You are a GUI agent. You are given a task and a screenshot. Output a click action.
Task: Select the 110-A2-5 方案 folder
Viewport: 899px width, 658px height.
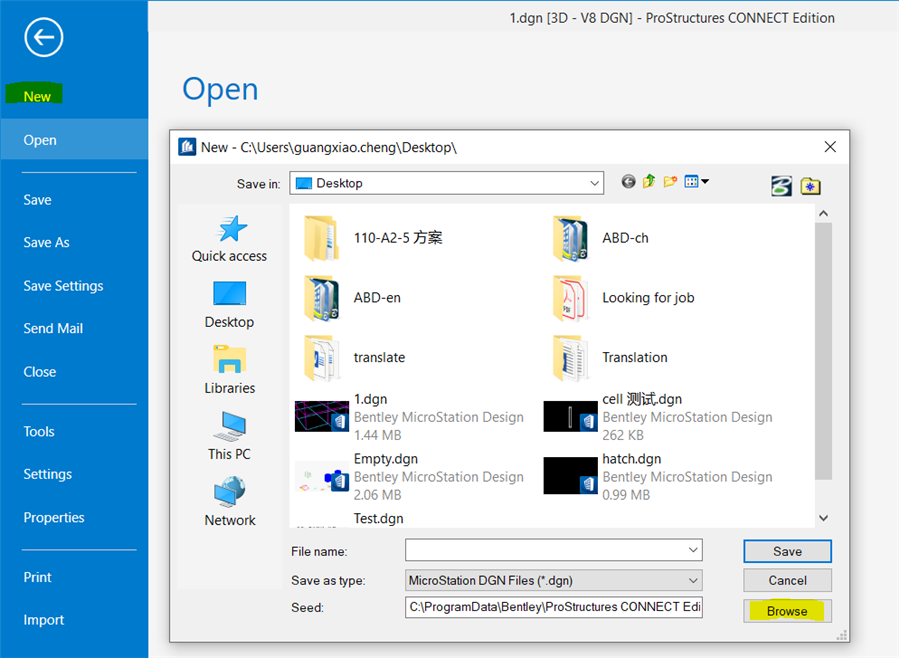tap(374, 238)
